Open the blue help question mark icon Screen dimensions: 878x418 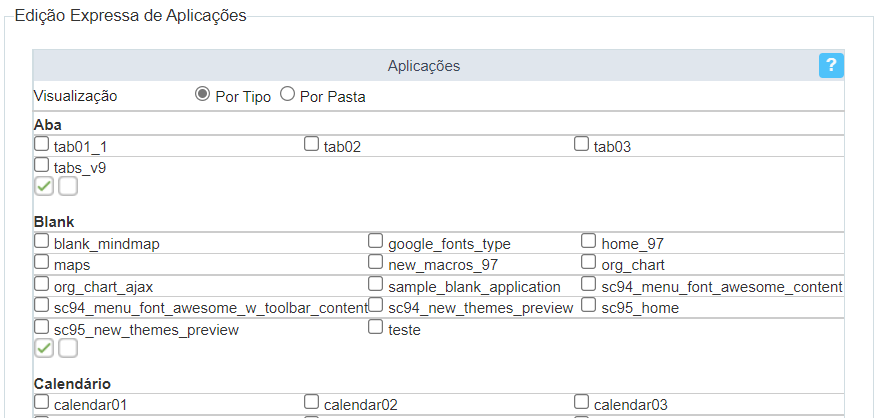click(x=831, y=65)
